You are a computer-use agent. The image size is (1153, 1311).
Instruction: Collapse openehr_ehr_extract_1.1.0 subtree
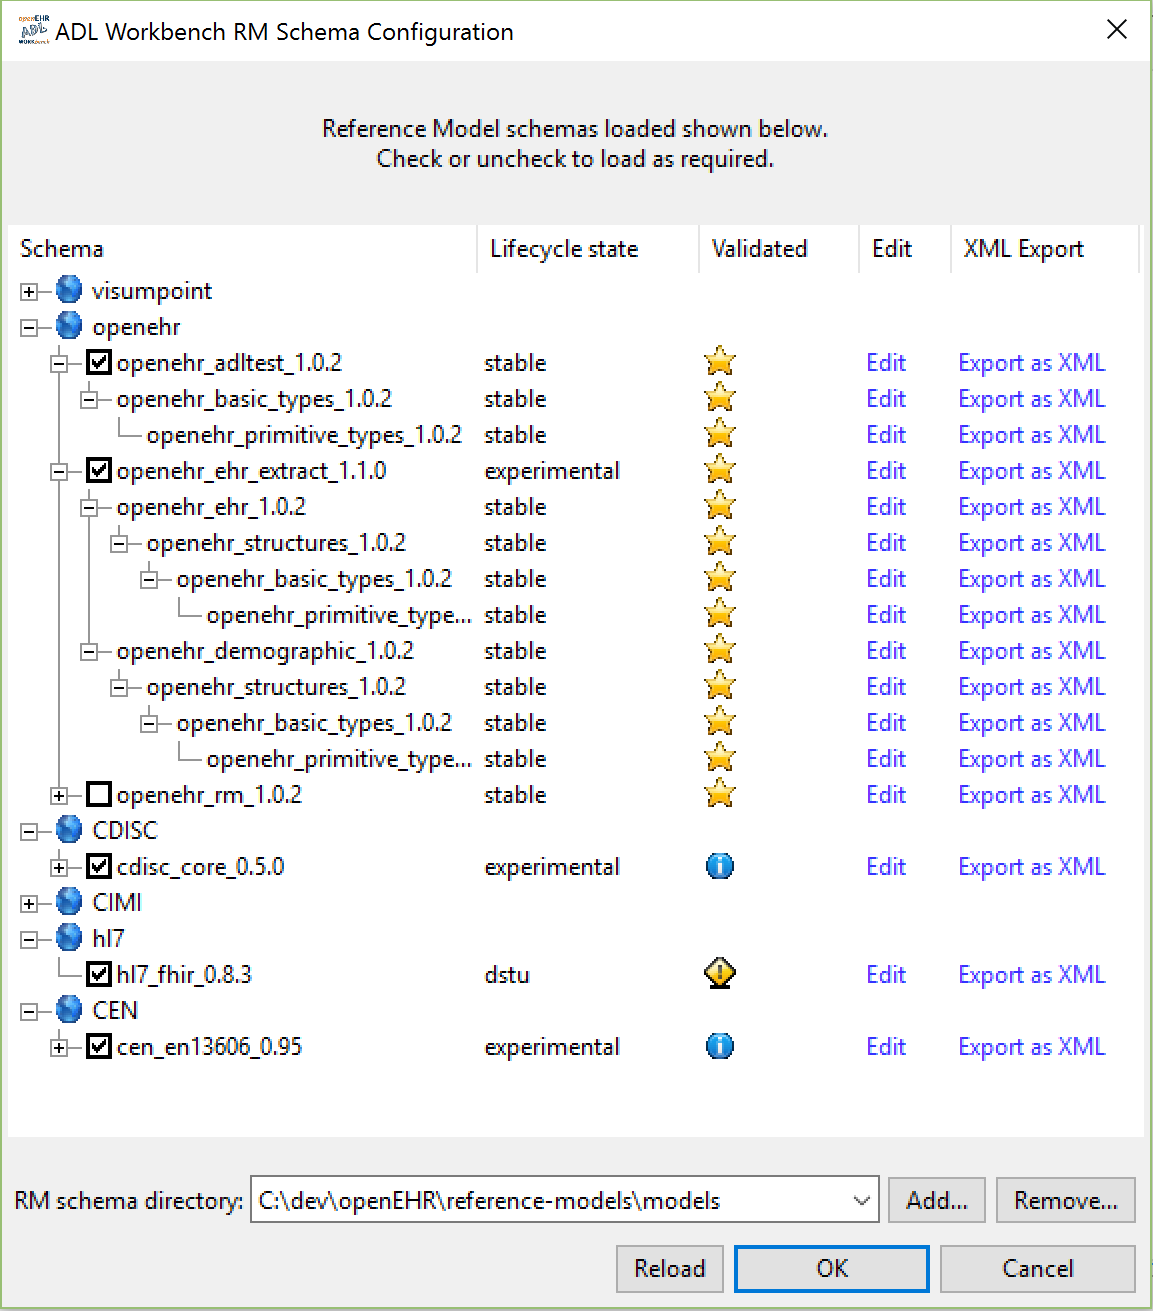pyautogui.click(x=59, y=472)
